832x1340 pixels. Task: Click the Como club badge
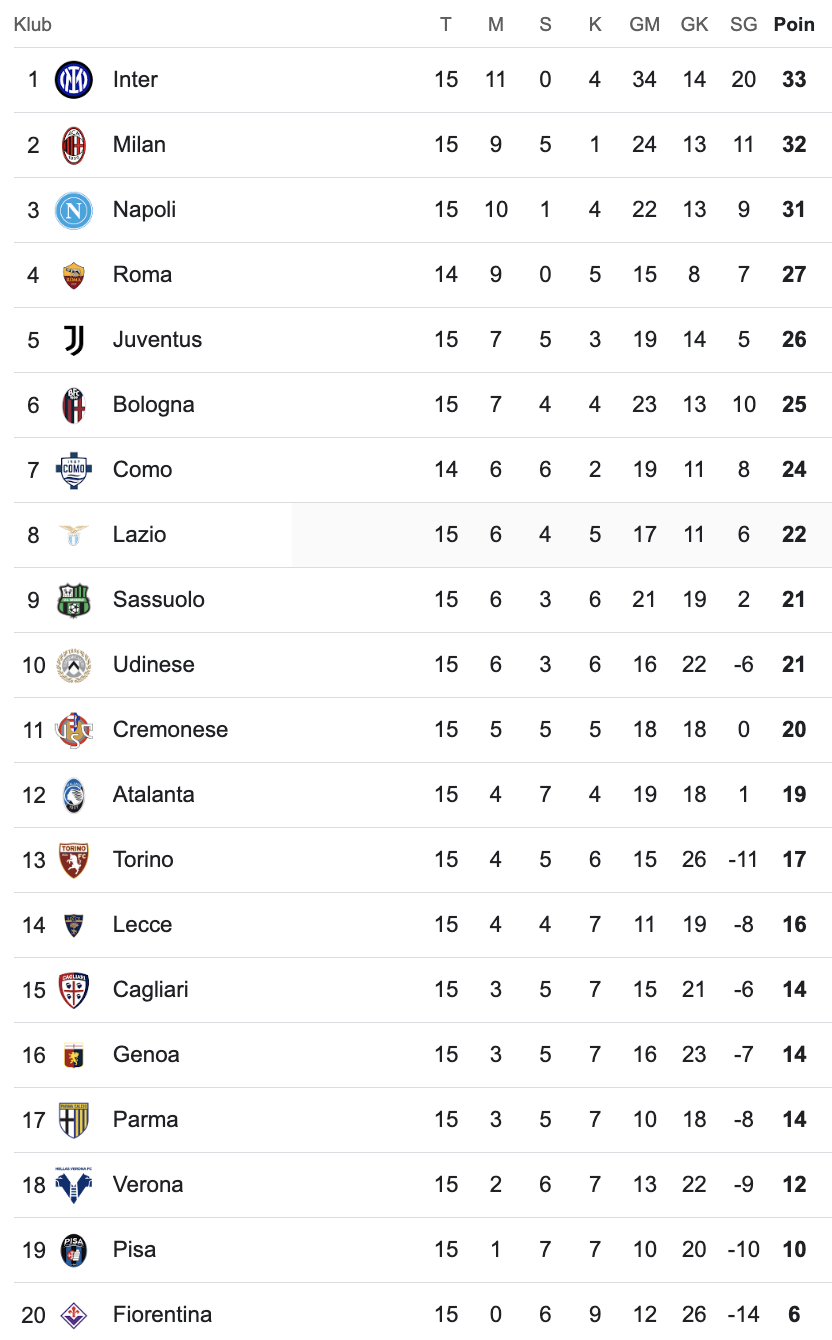(x=74, y=470)
